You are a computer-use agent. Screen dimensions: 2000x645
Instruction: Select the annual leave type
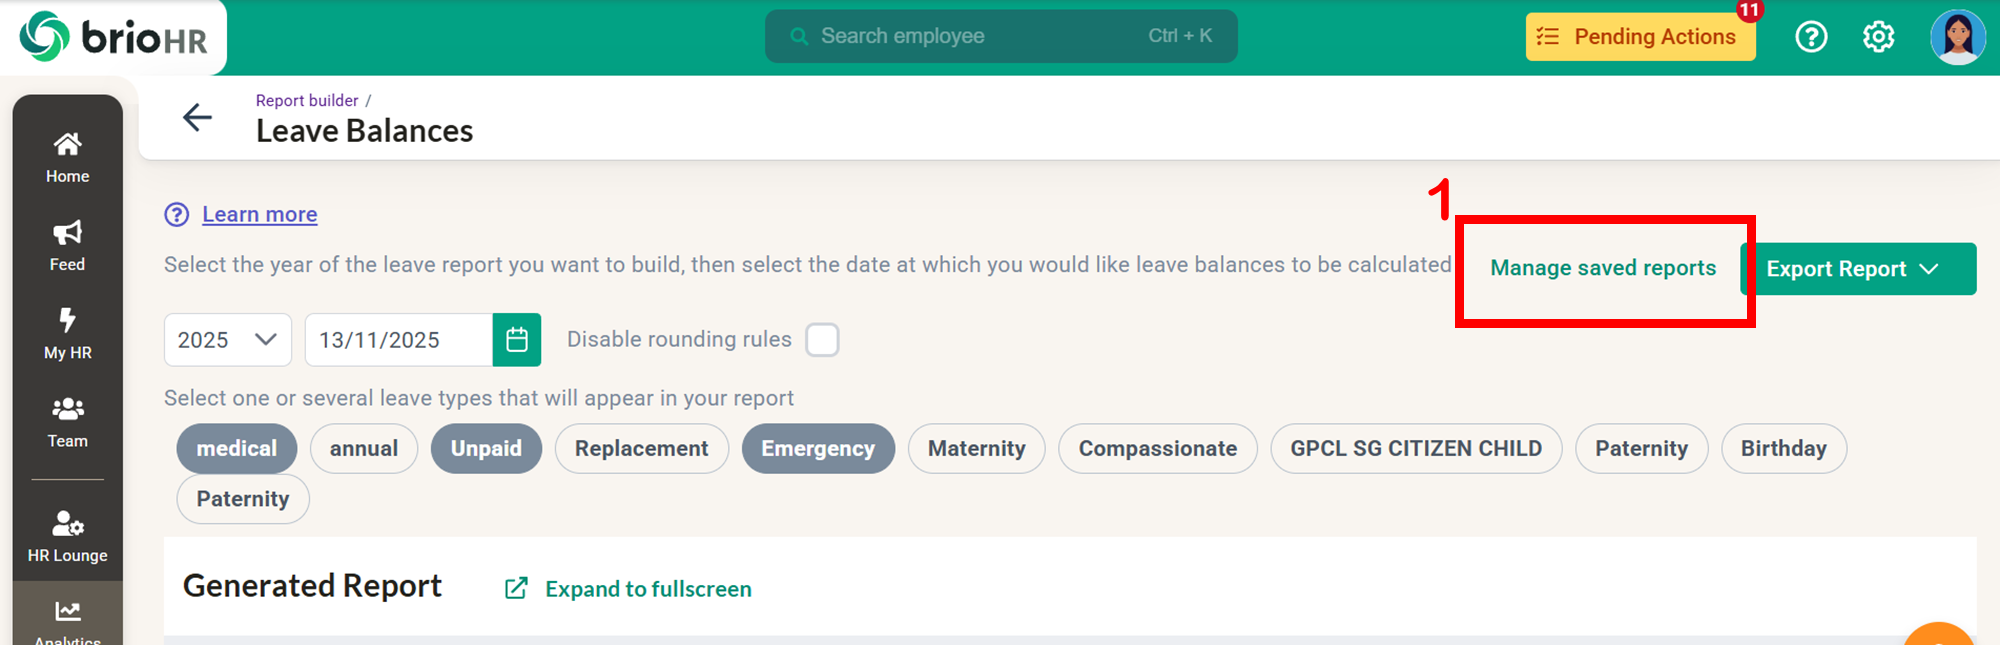(364, 449)
